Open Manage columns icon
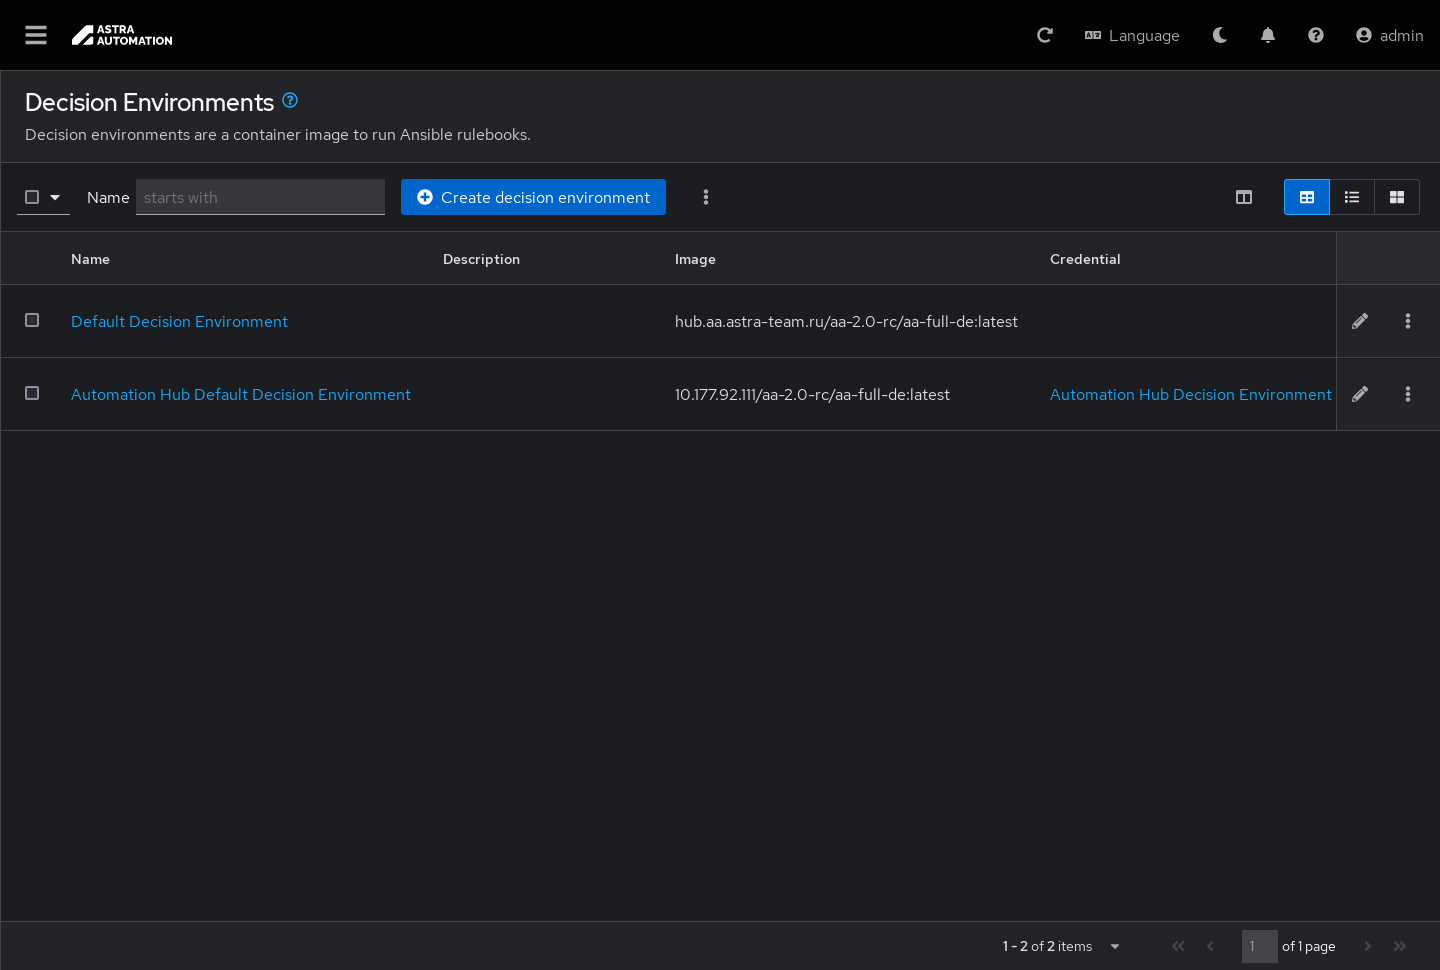Screen dimensions: 1440x970 click(x=1244, y=197)
